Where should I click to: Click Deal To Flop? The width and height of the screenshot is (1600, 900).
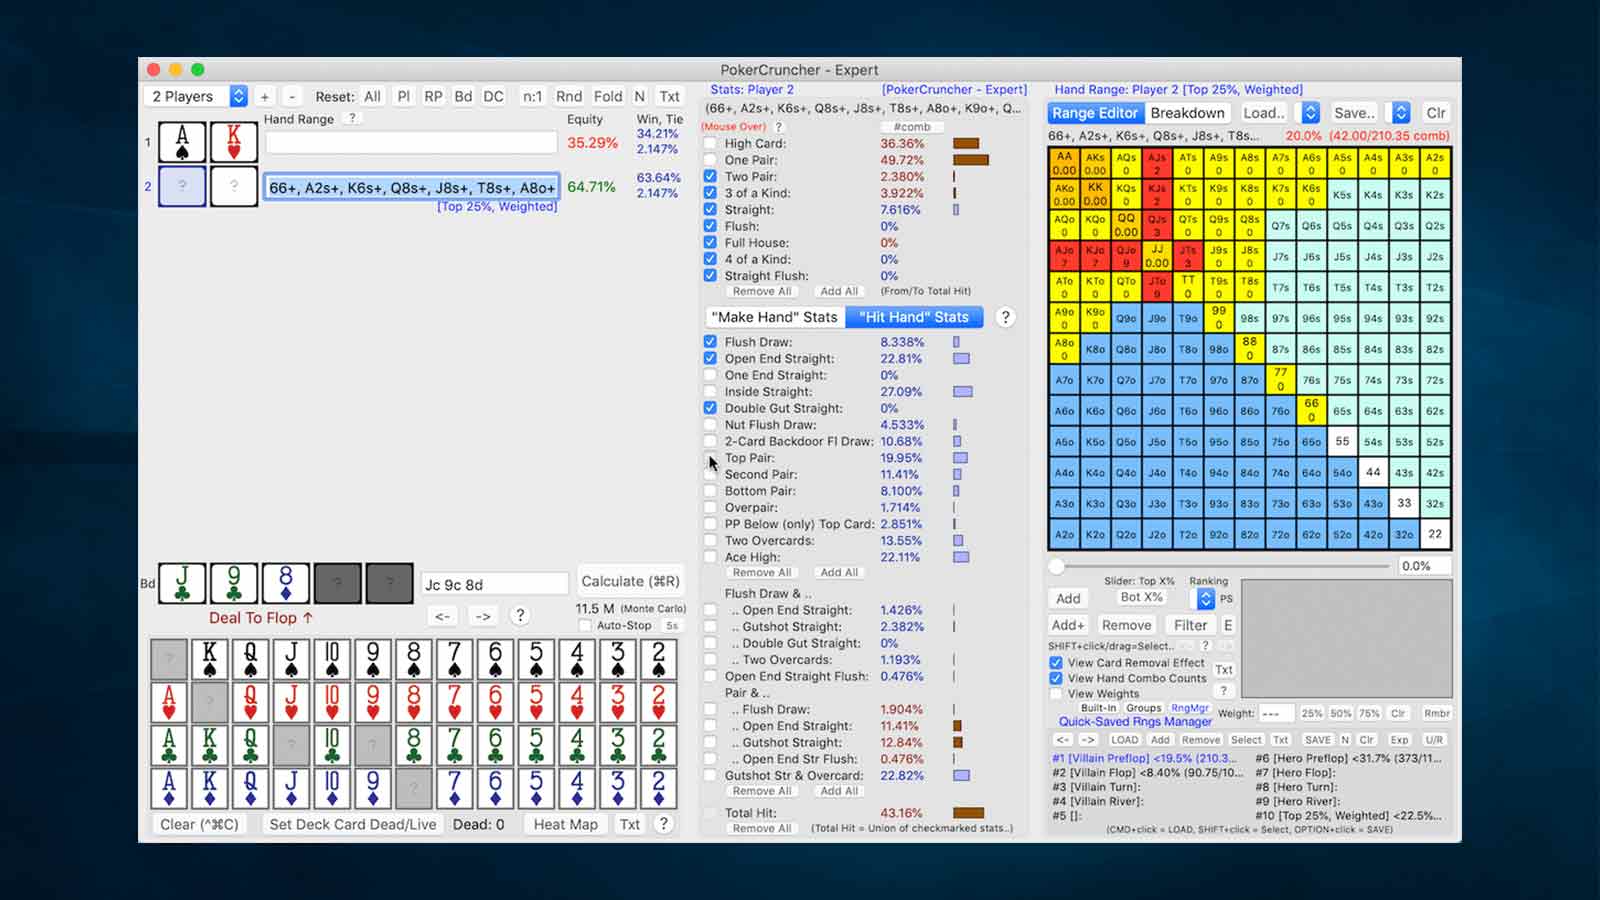click(261, 618)
